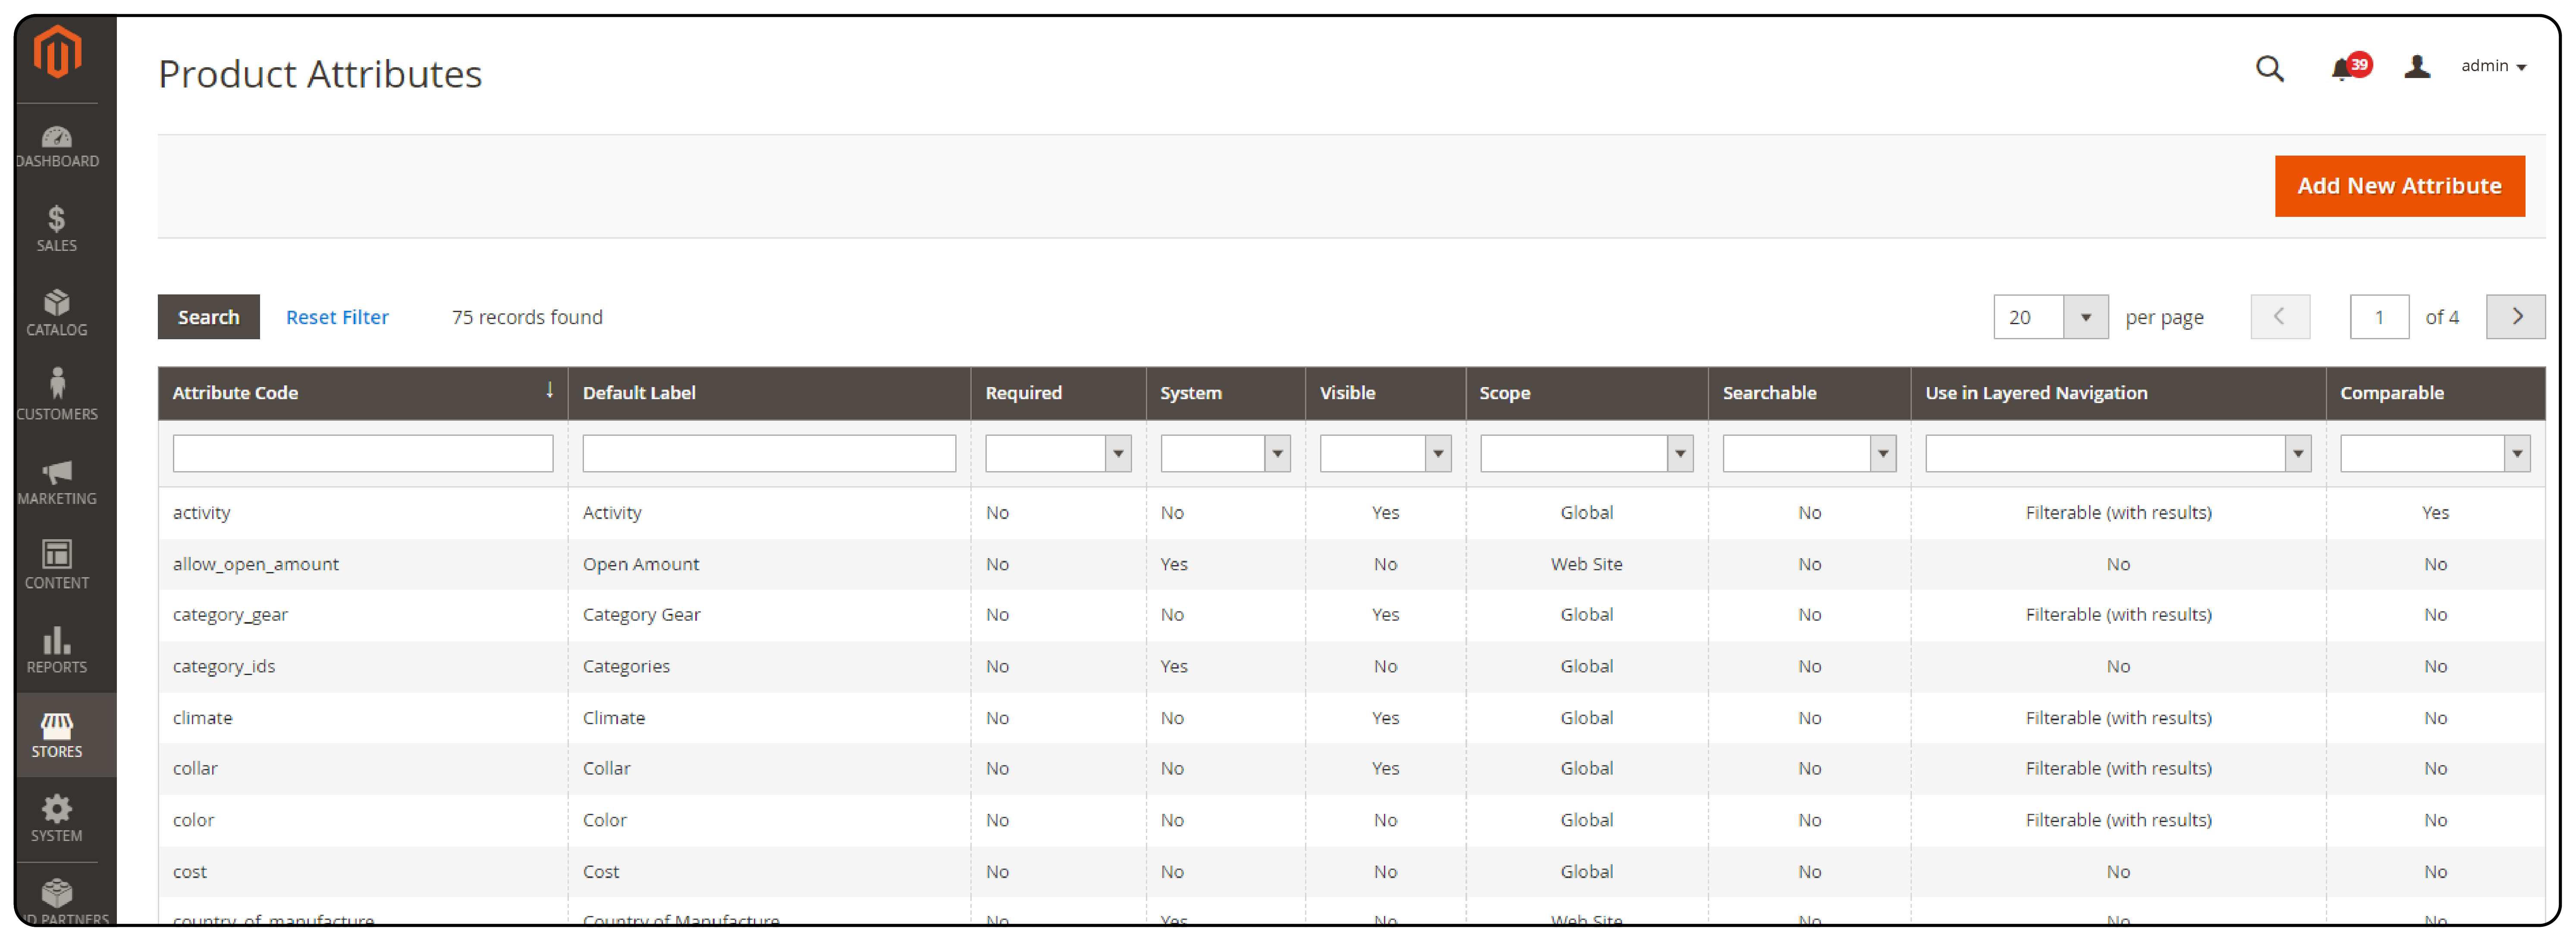Open the Dashboard sidebar item

point(57,146)
